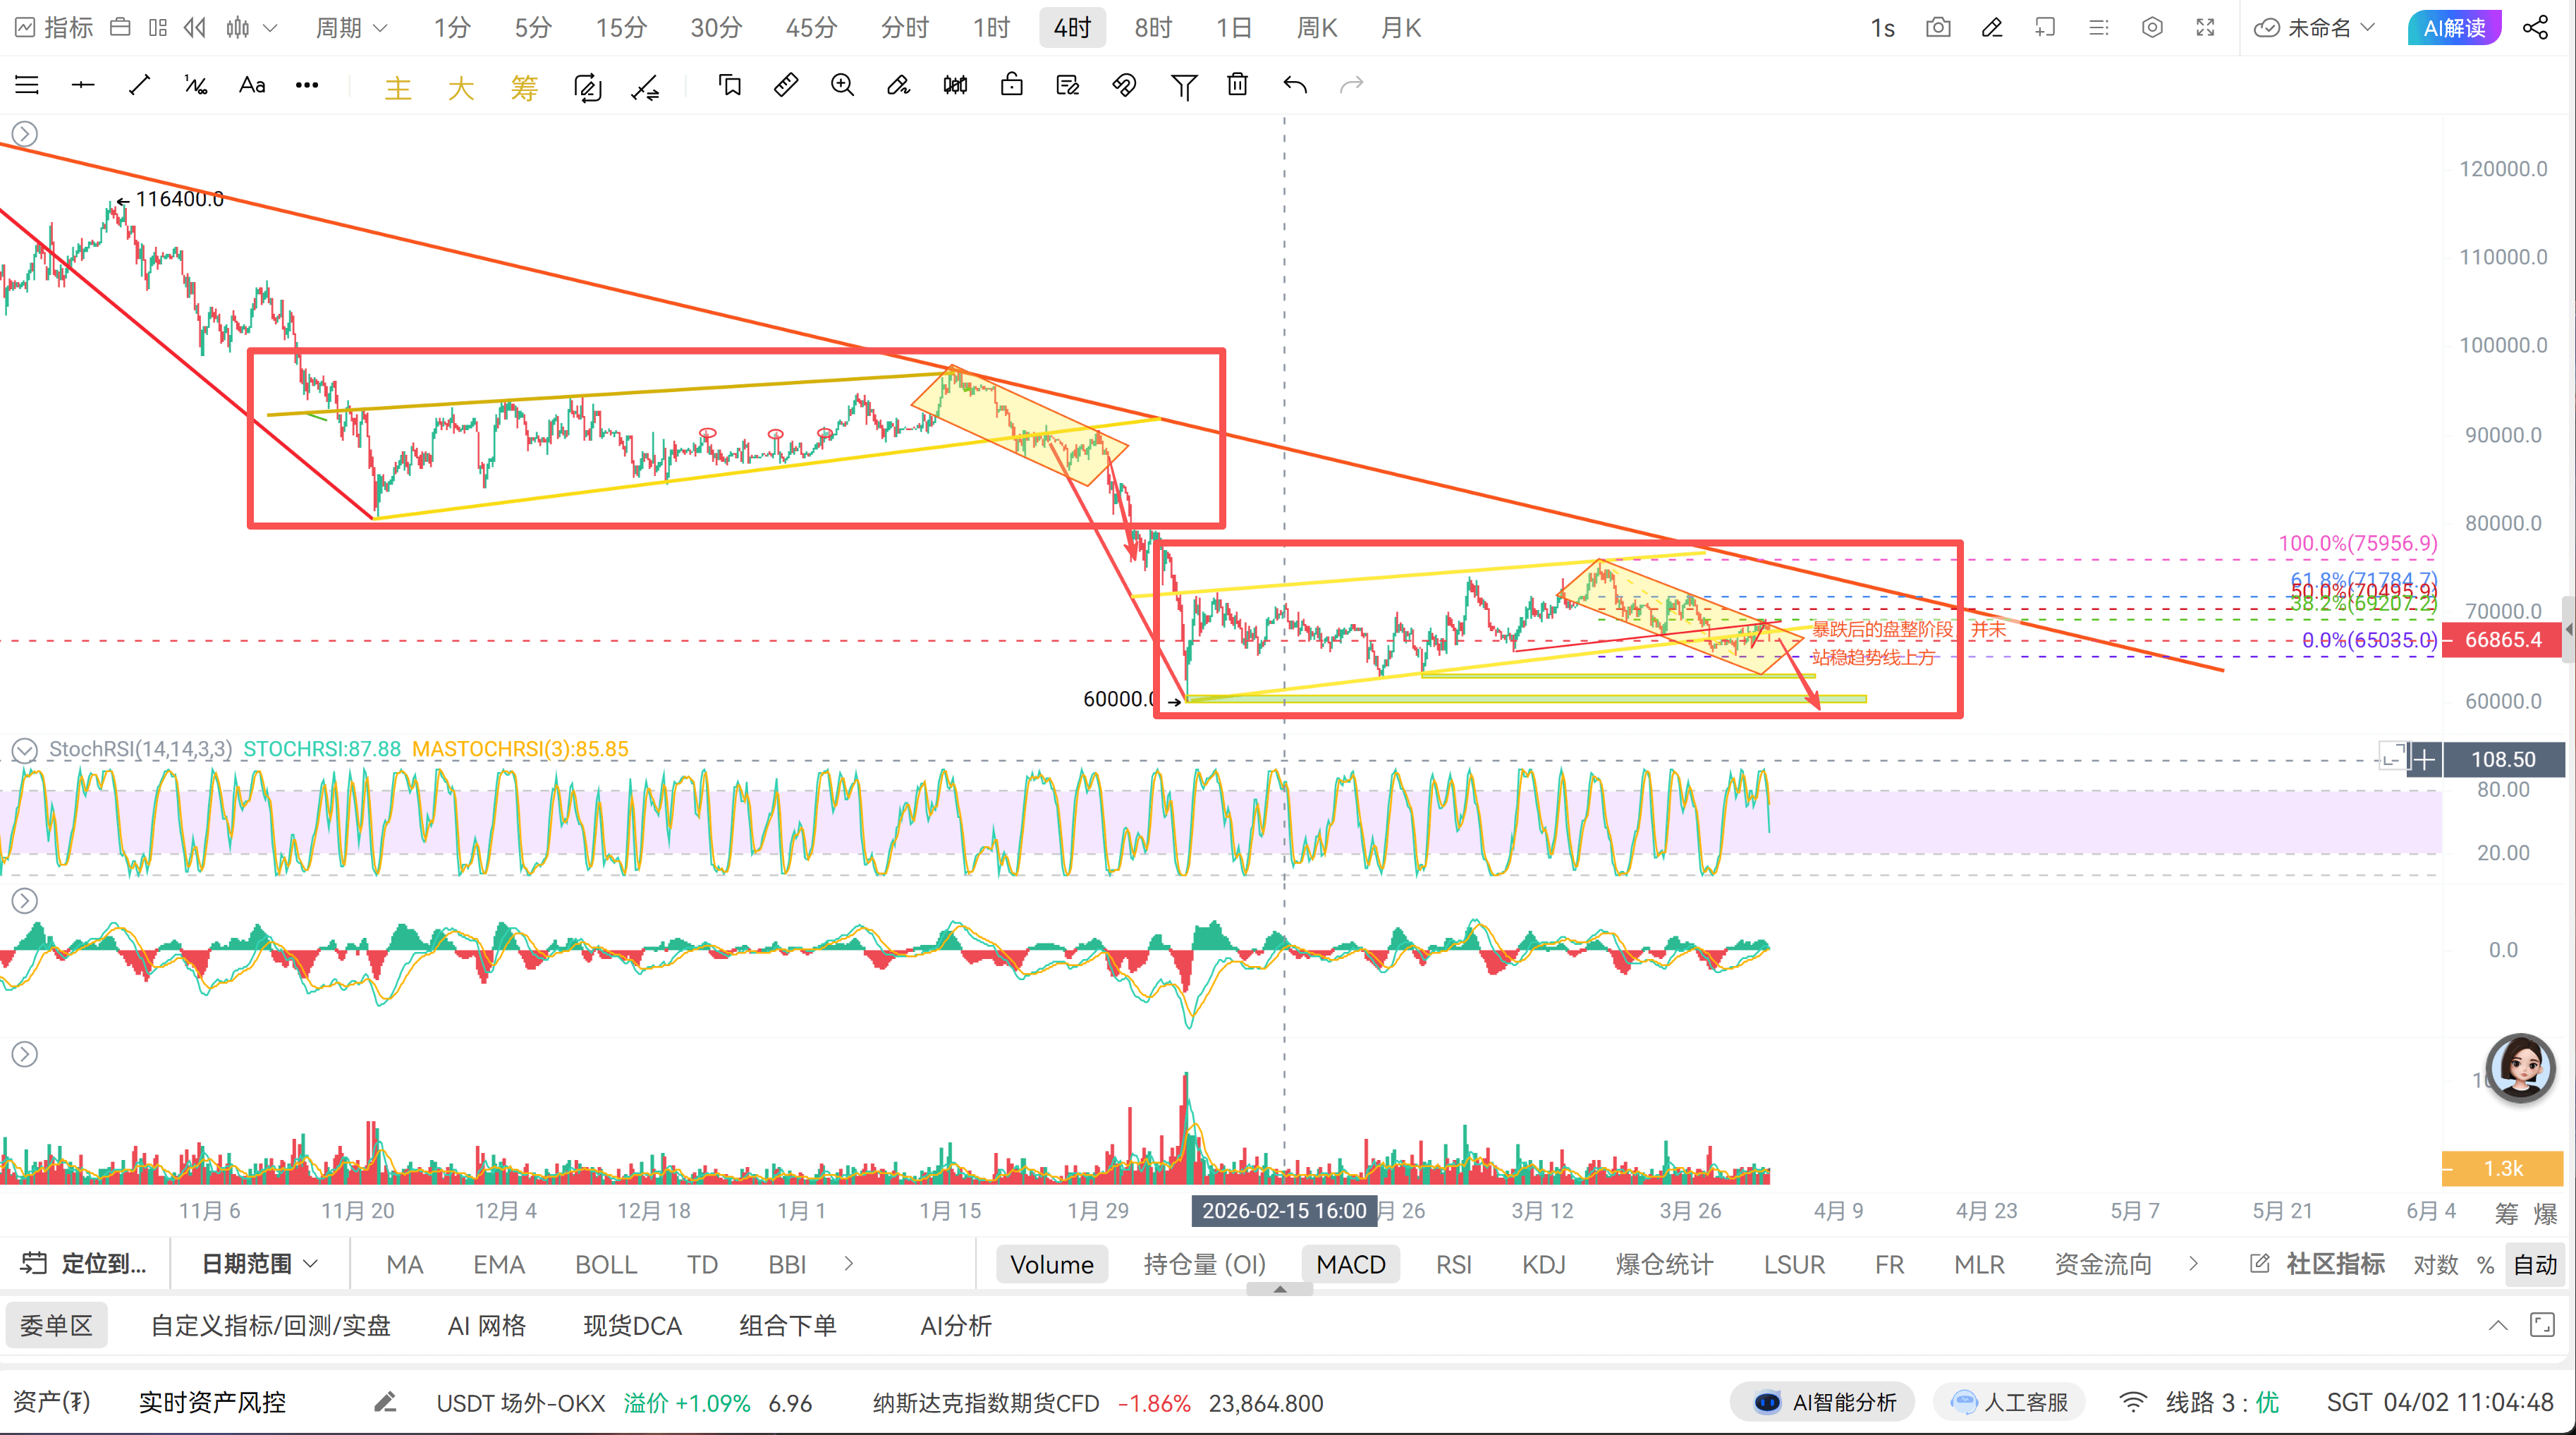Click the share icon top right

pyautogui.click(x=2535, y=28)
